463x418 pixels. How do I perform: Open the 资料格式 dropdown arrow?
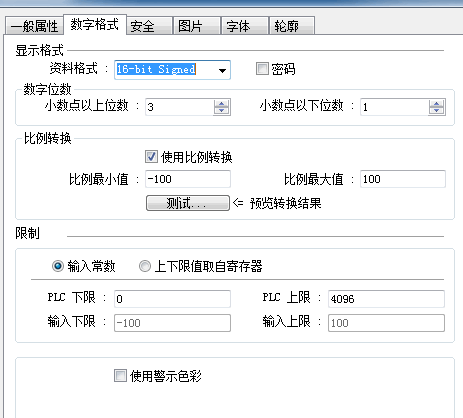coord(222,70)
